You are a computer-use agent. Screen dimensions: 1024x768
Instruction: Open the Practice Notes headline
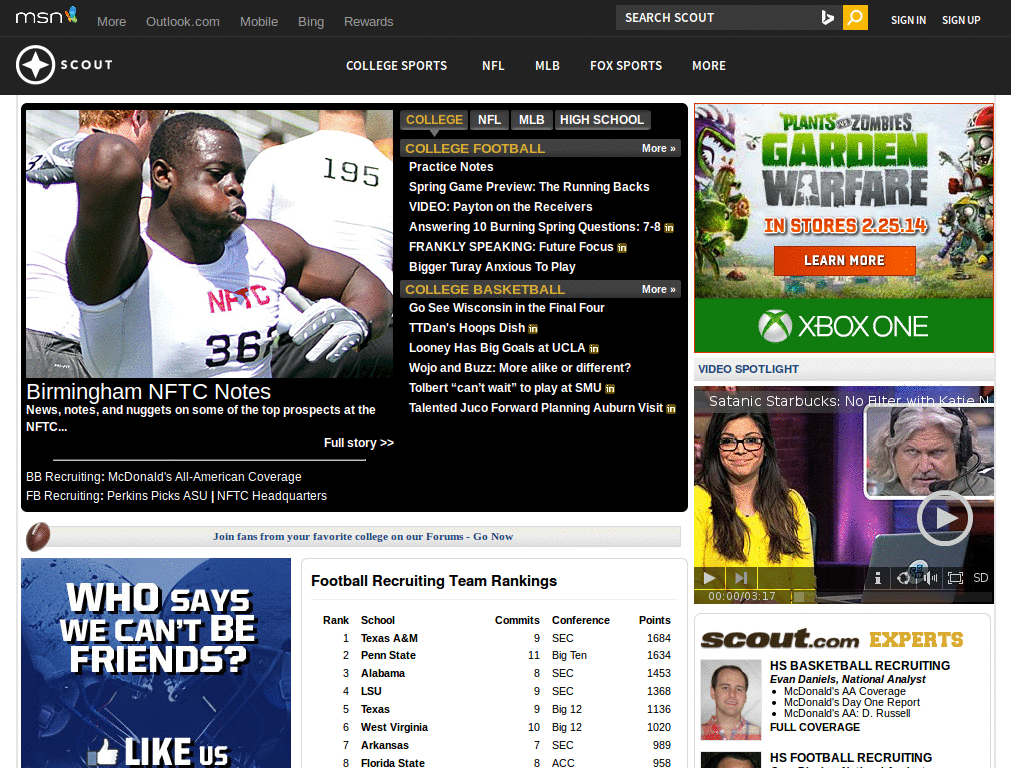click(451, 167)
